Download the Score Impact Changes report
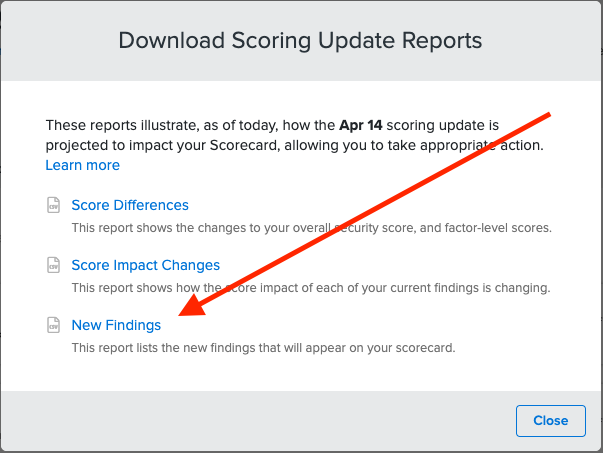This screenshot has height=453, width=603. point(146,265)
